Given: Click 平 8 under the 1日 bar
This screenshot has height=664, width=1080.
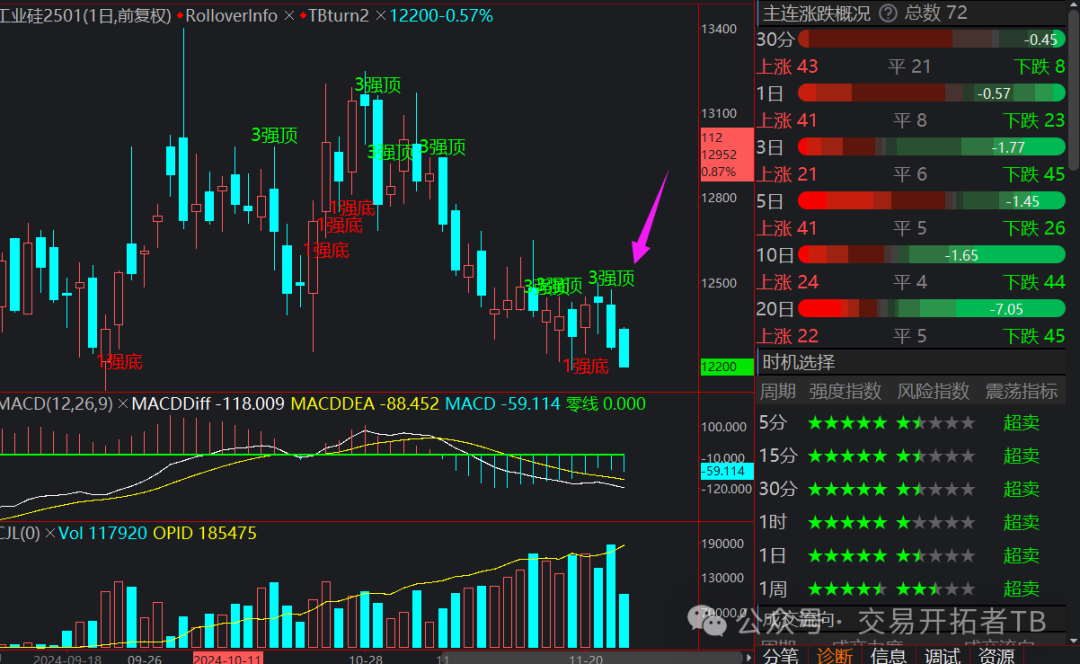Looking at the screenshot, I should coord(910,121).
